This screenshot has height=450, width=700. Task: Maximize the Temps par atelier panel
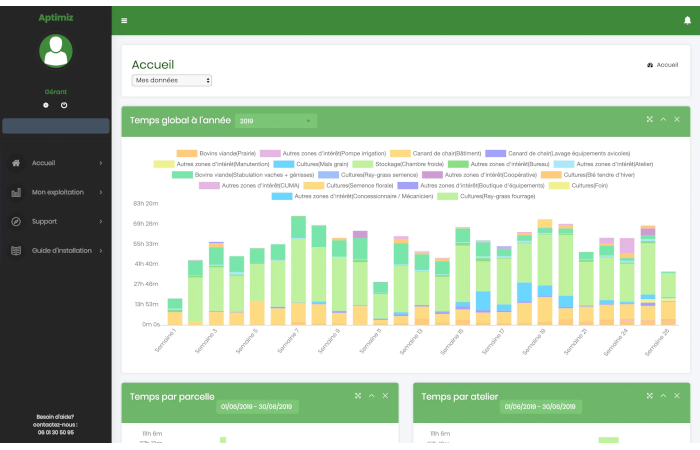[650, 396]
